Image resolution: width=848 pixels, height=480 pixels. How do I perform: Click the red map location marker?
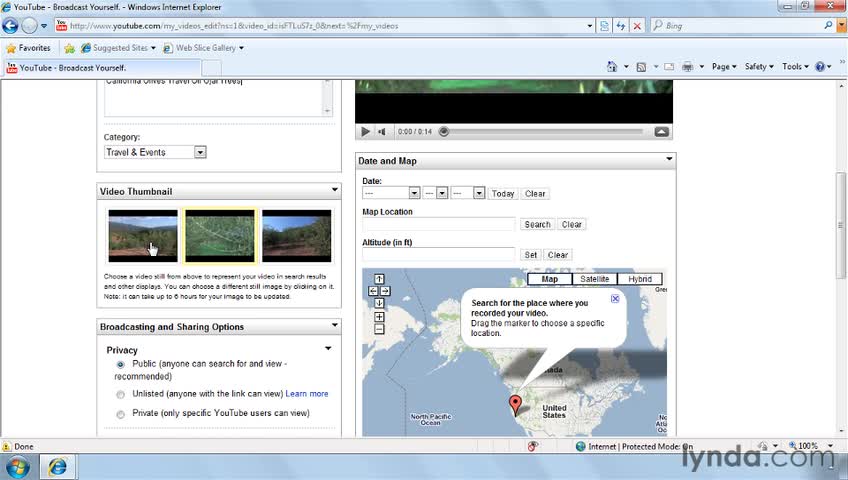[515, 404]
